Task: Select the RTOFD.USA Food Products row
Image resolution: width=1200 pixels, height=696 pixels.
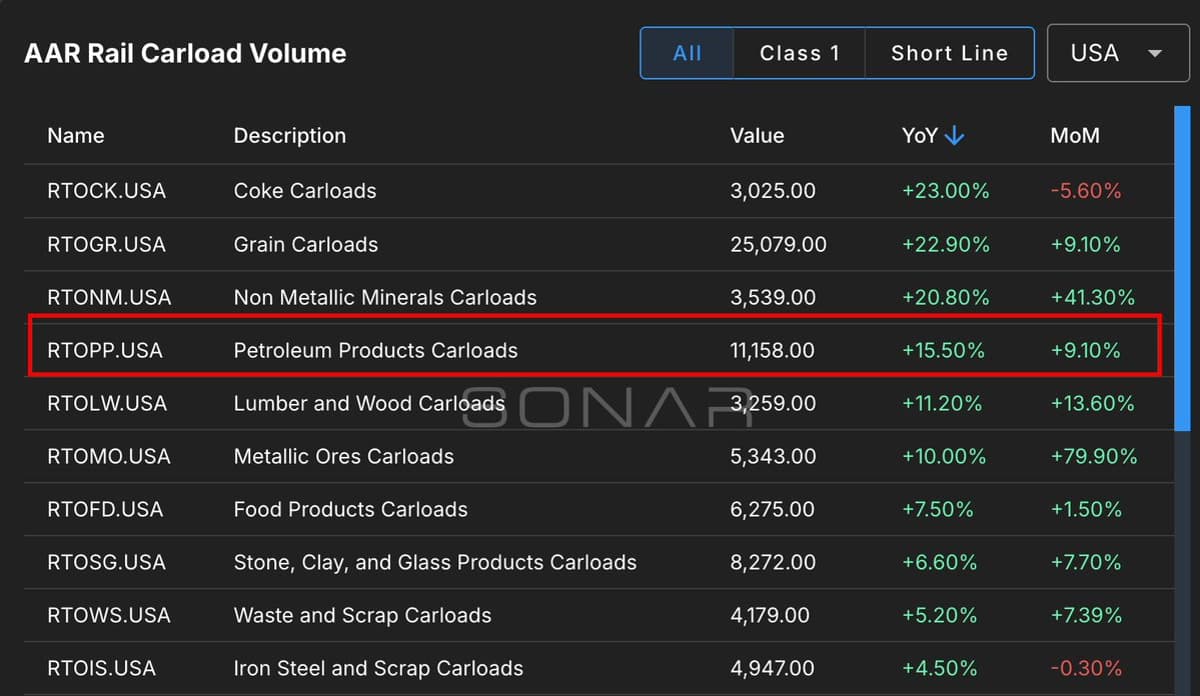Action: point(351,509)
